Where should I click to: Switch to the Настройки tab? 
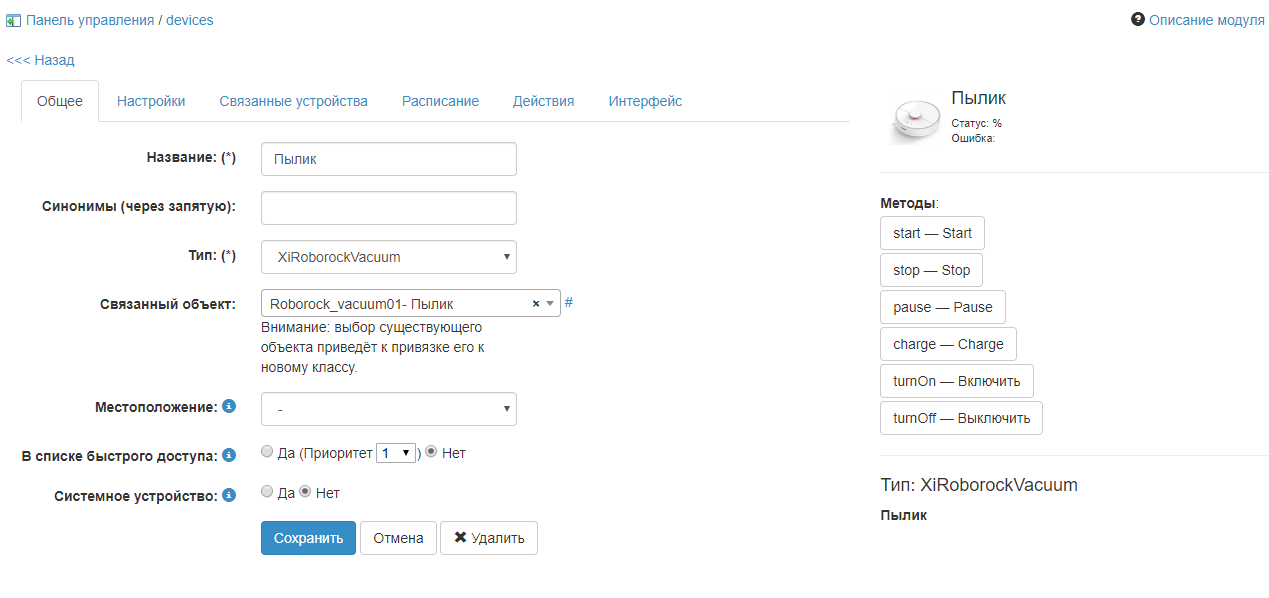pos(151,101)
